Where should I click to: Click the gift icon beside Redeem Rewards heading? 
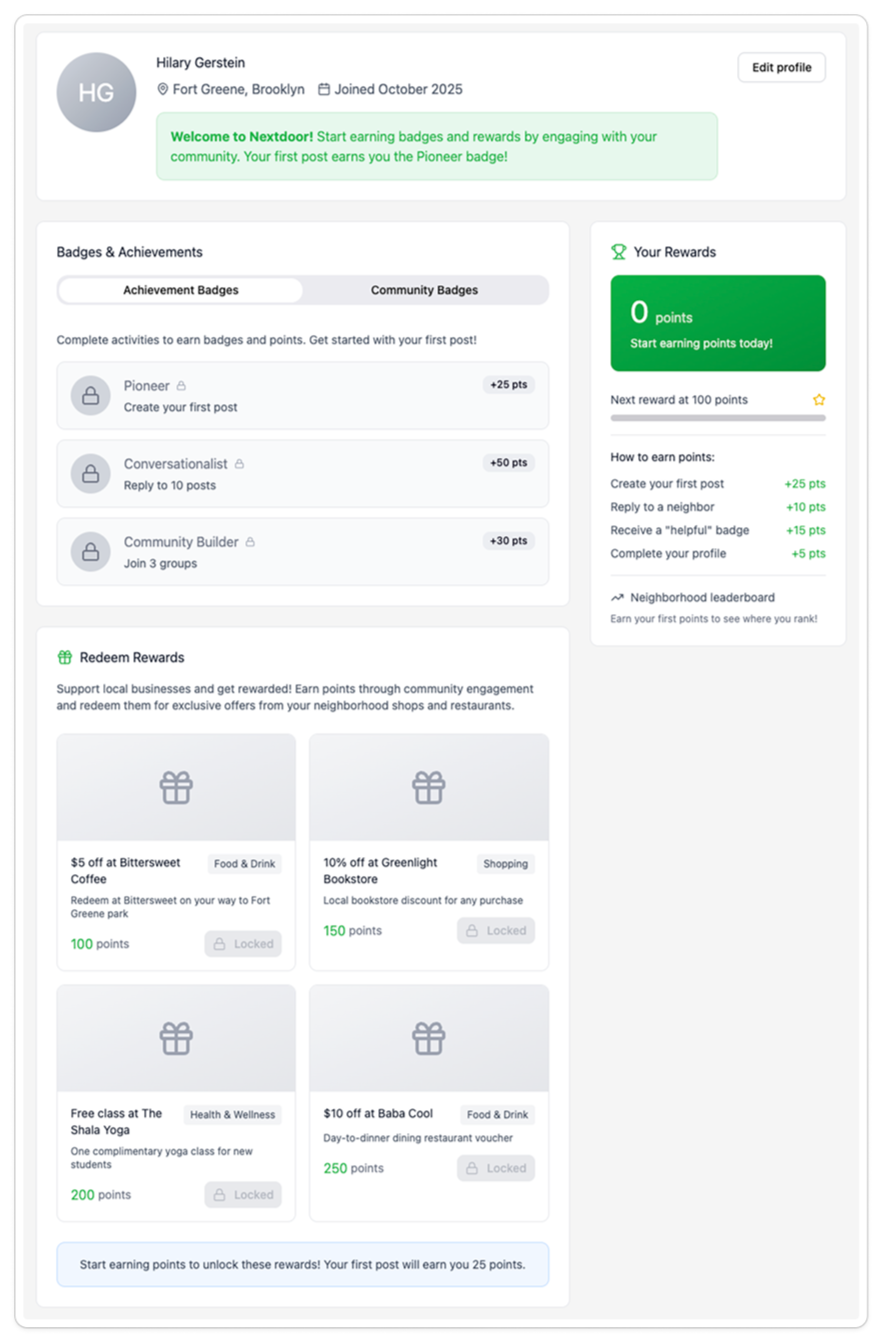[x=65, y=658]
